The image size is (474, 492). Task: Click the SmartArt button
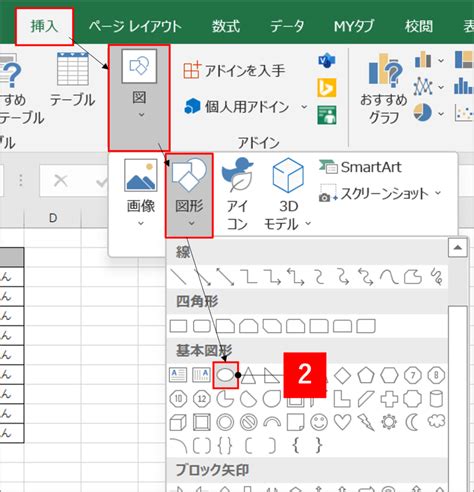point(360,167)
